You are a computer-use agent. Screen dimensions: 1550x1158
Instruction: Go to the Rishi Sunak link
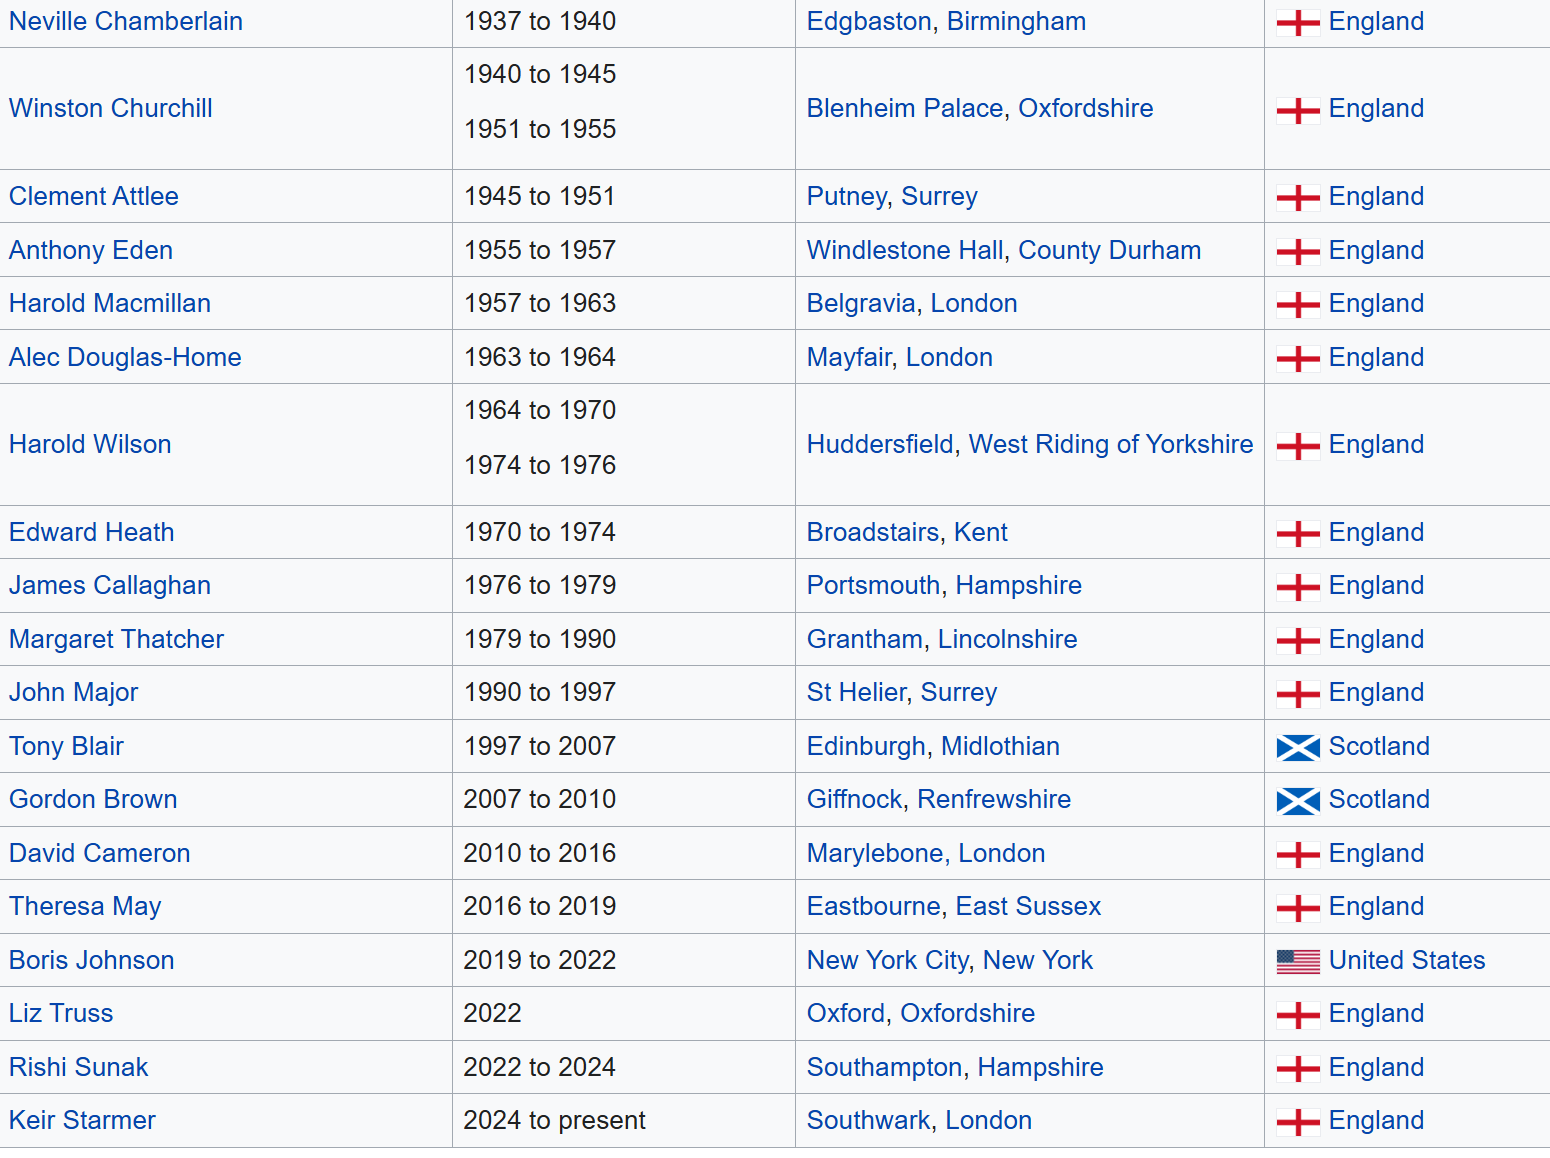pos(79,1068)
